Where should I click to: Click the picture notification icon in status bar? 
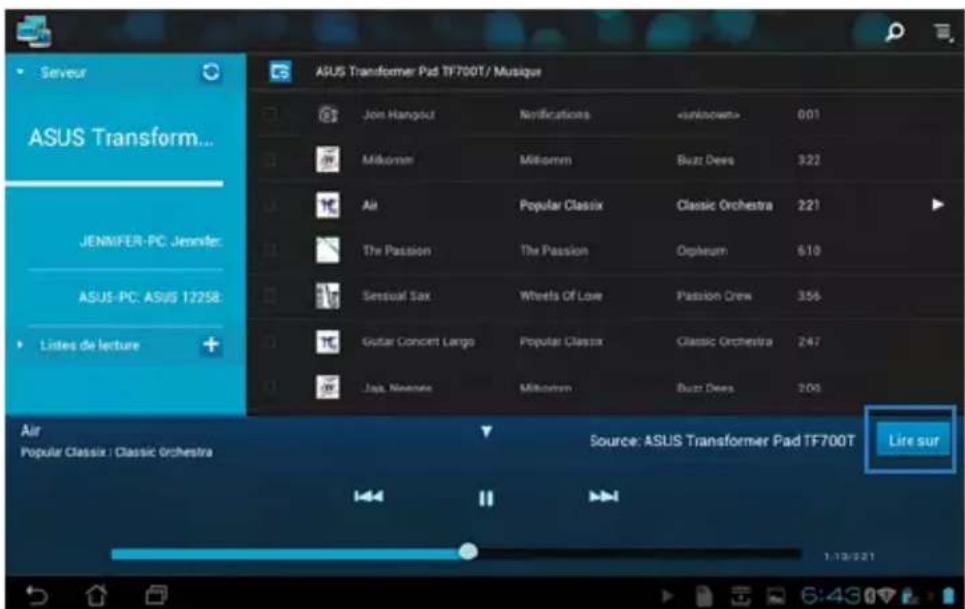pyautogui.click(x=776, y=595)
